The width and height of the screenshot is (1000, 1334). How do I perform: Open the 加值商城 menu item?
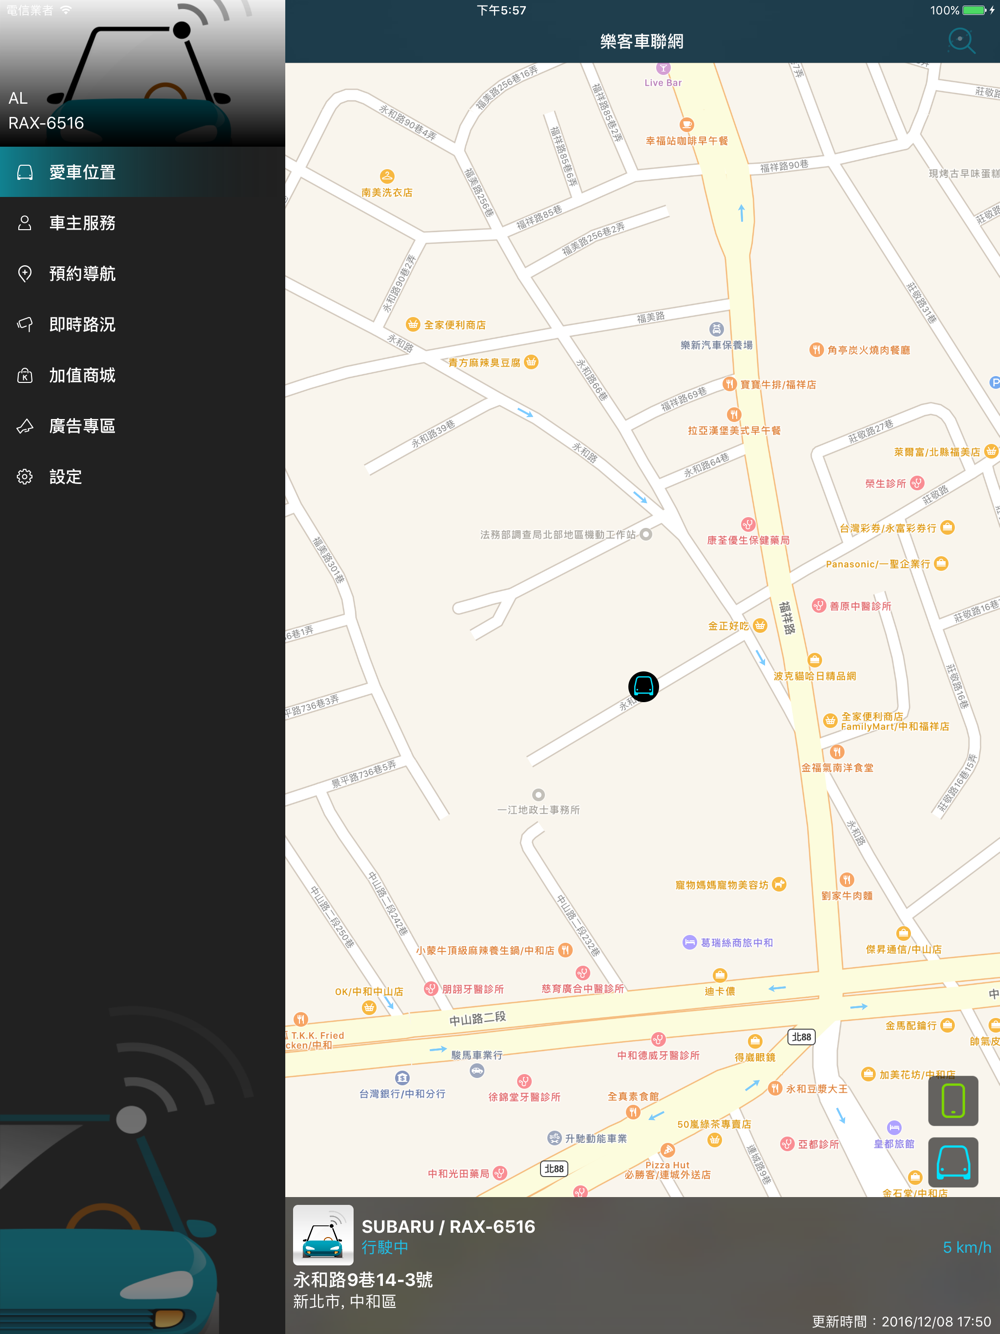(142, 376)
